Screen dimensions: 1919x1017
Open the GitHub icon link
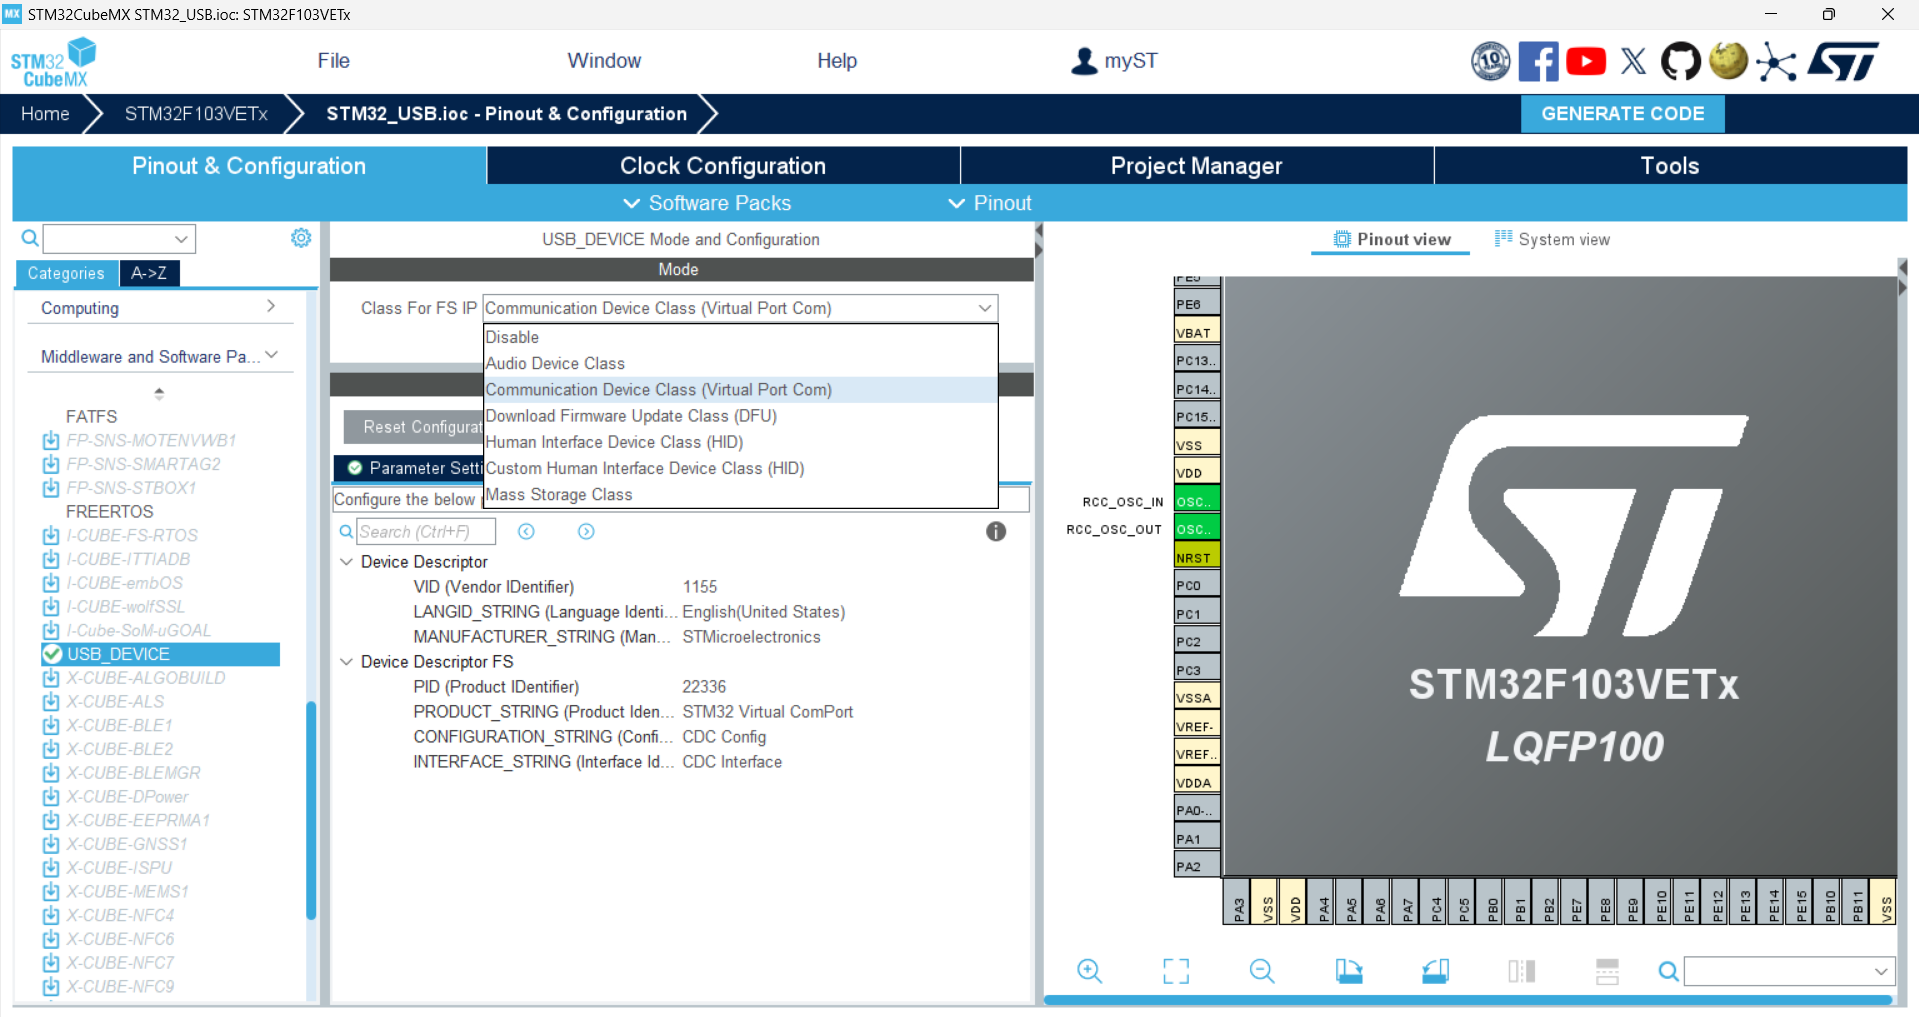1681,61
